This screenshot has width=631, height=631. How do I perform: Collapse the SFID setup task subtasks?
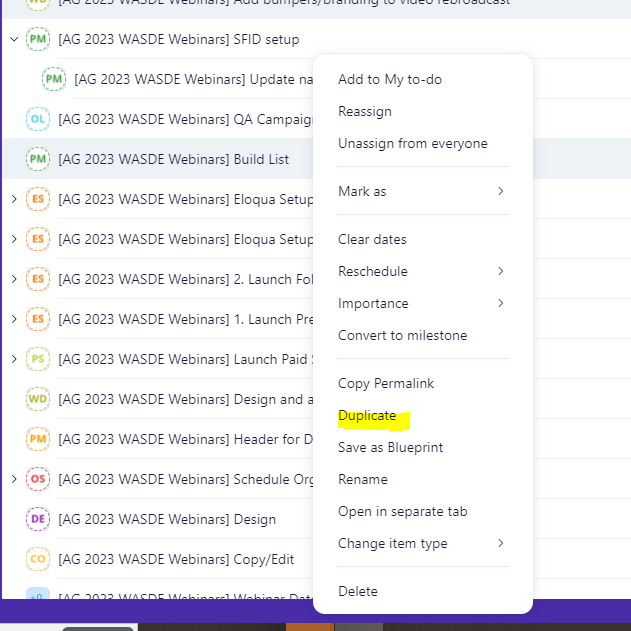[13, 40]
